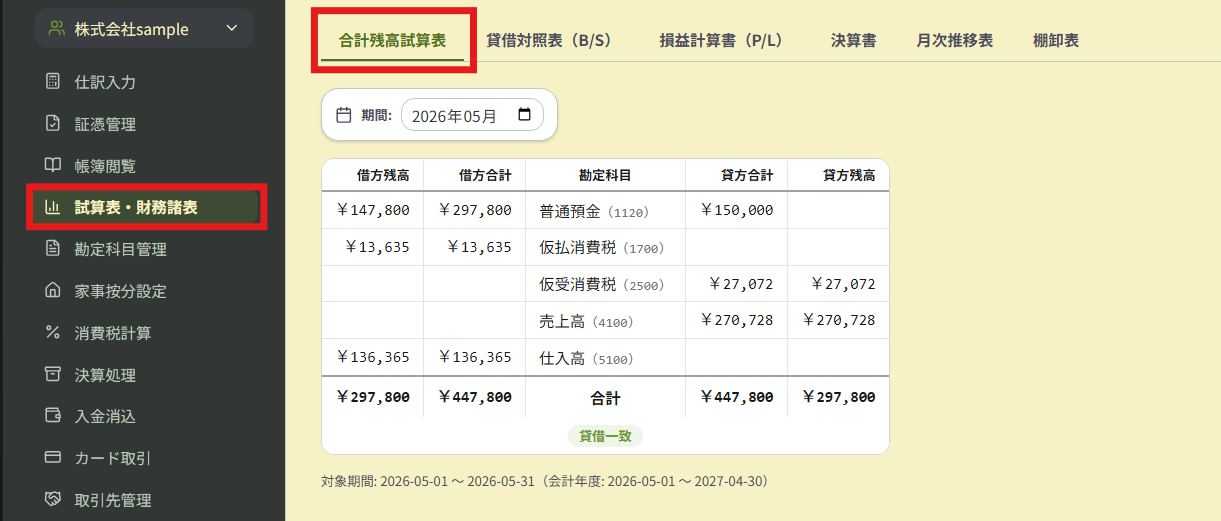The width and height of the screenshot is (1221, 521).
Task: Switch to the 損益計算書（P/L） tab
Action: pyautogui.click(x=721, y=41)
